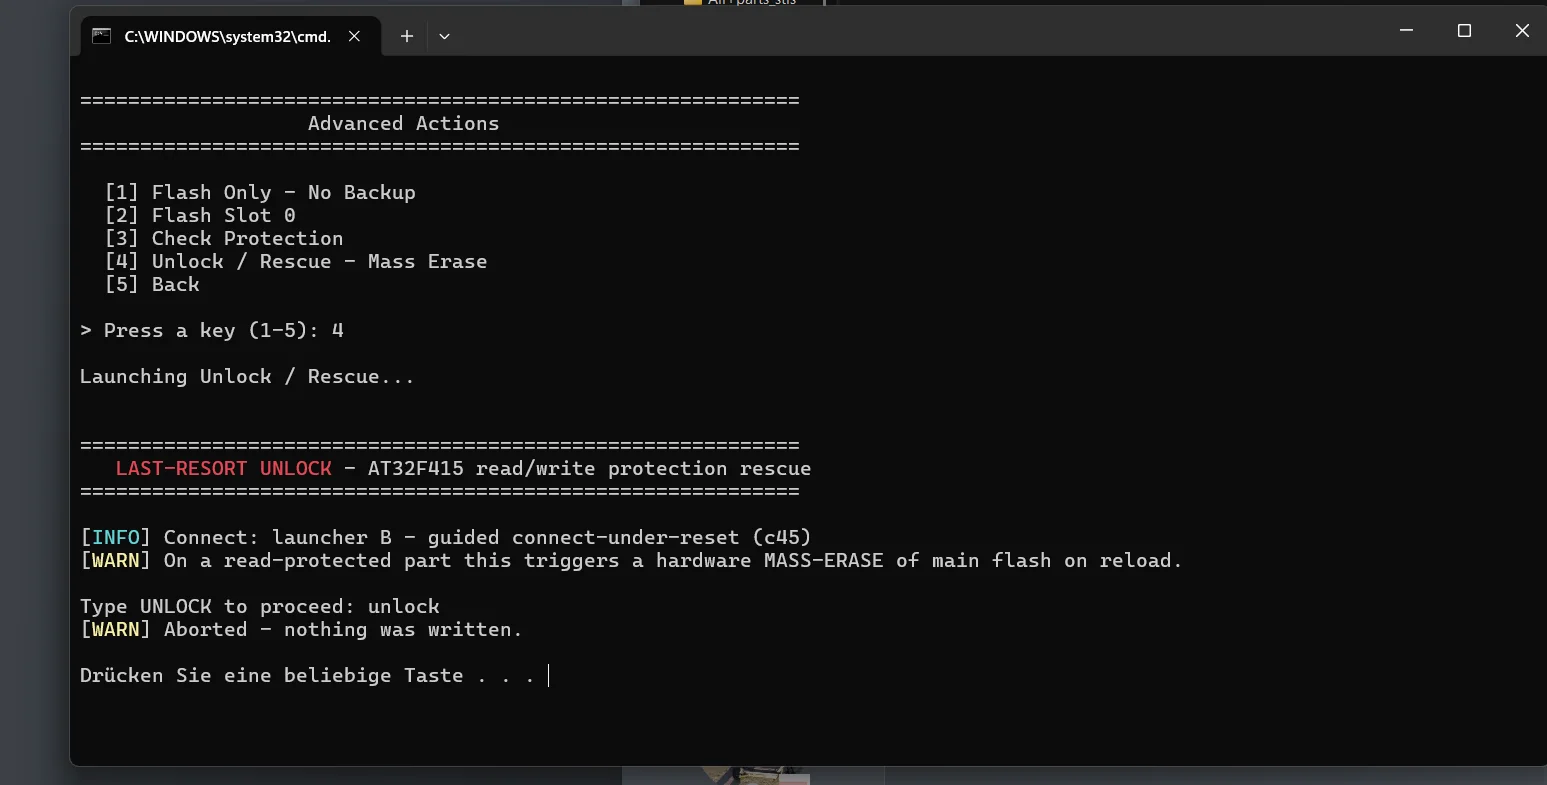Click the Advanced Actions heading text

403,123
